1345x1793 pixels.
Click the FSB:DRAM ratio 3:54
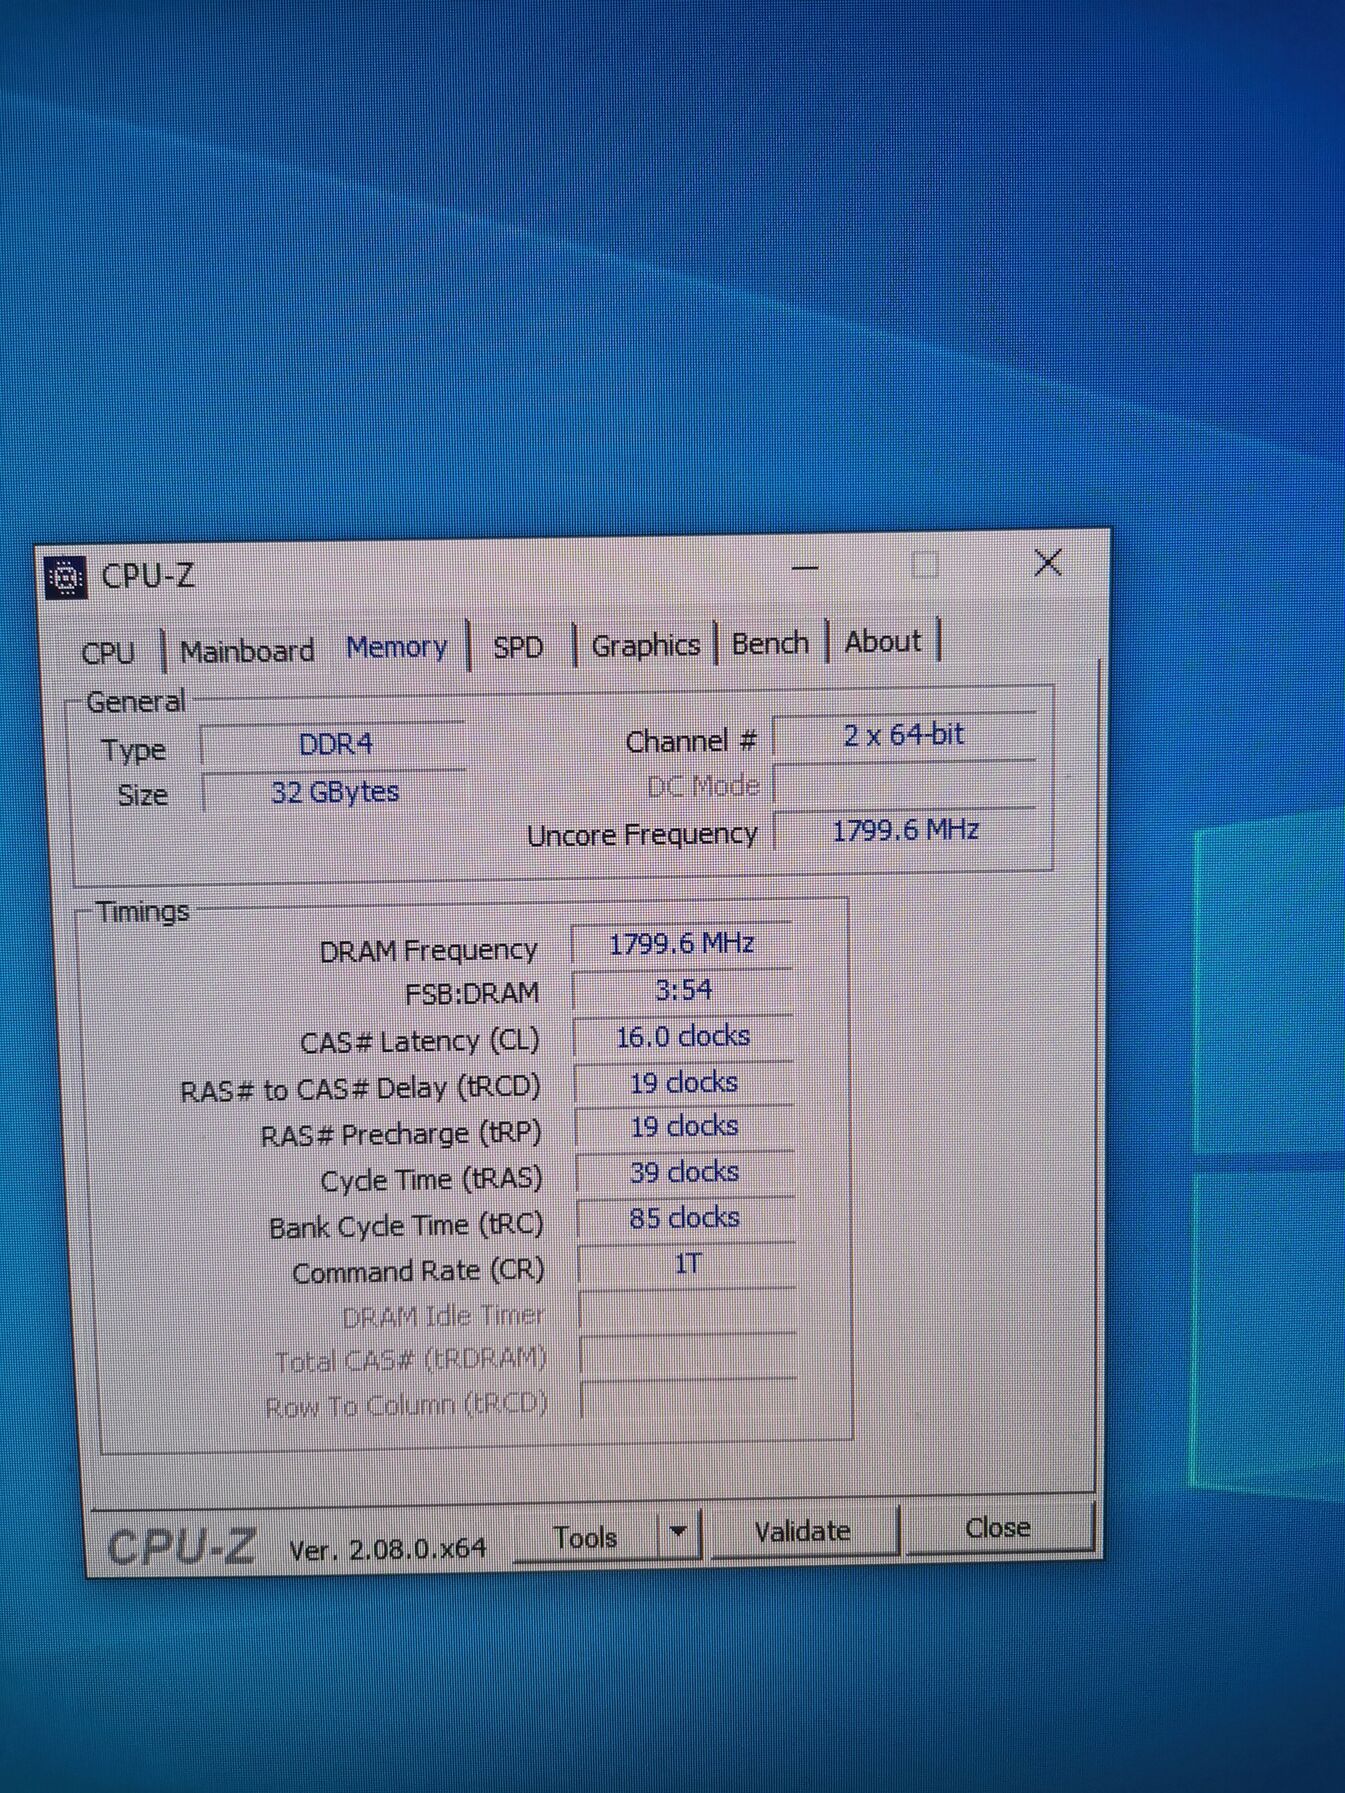[x=683, y=990]
